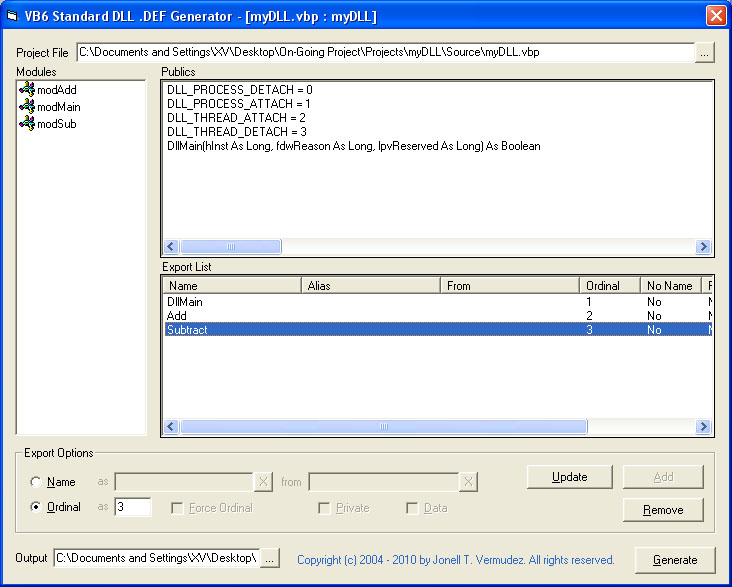Click the Ordinal column header
The image size is (732, 587).
[x=609, y=286]
